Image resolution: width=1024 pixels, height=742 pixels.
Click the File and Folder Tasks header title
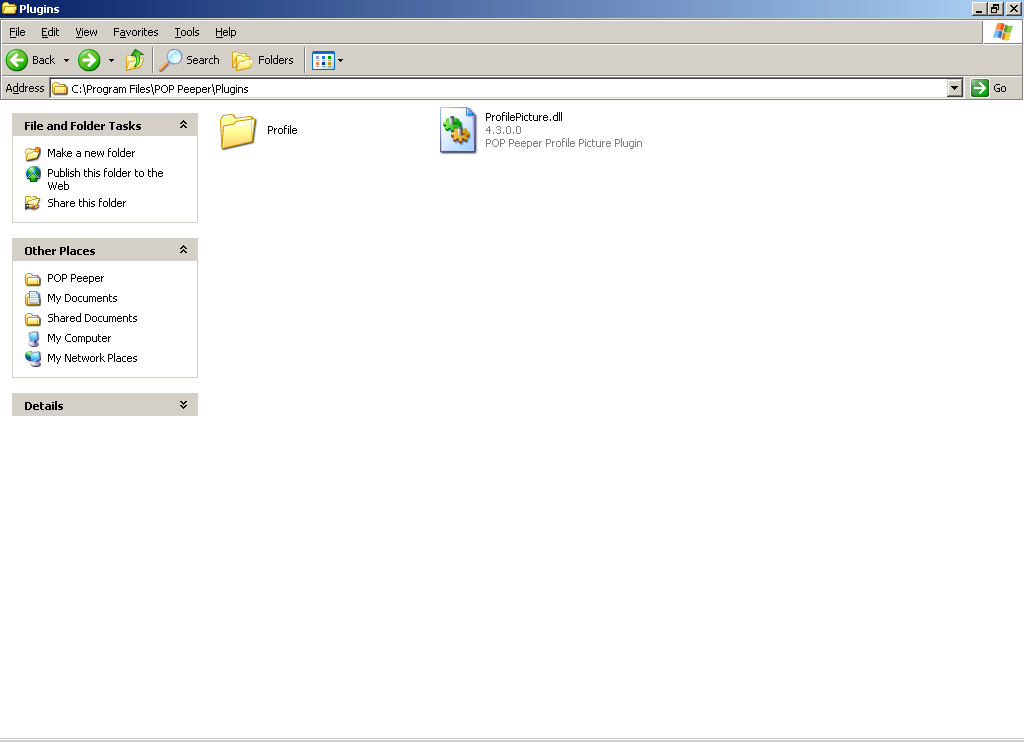pos(82,125)
